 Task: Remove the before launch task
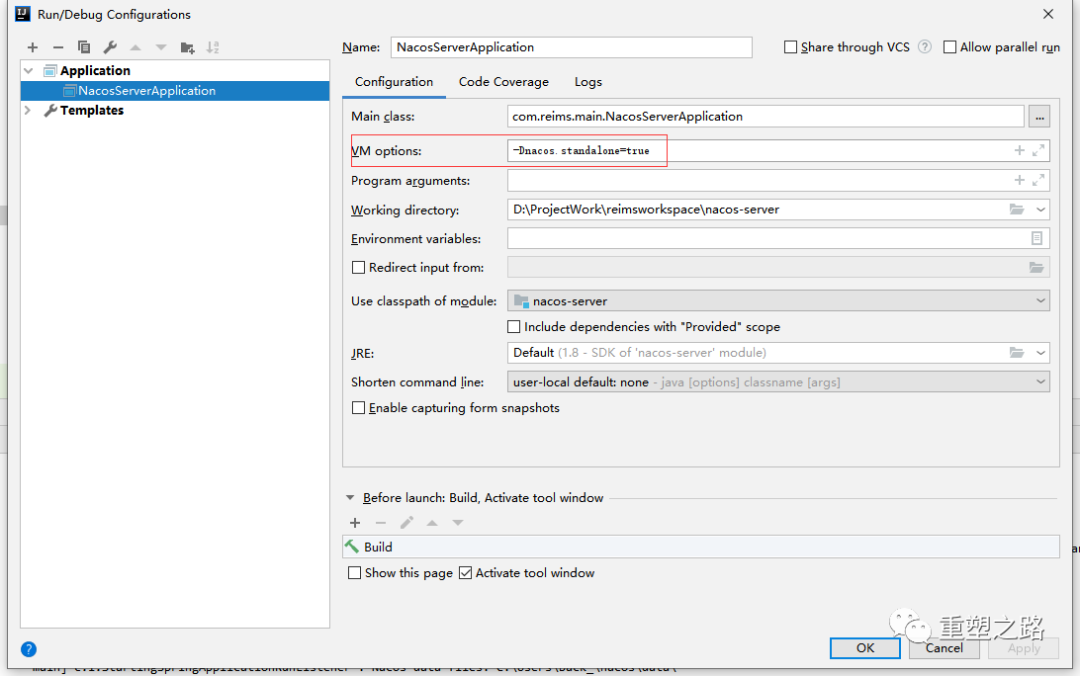381,523
